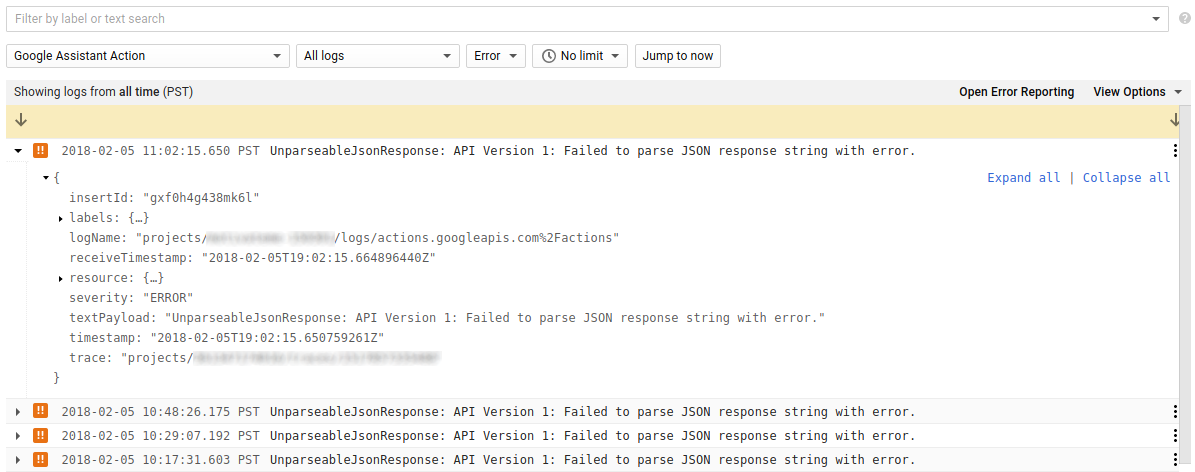Open three-dot menu for 10:29:07 log entry

[1175, 435]
